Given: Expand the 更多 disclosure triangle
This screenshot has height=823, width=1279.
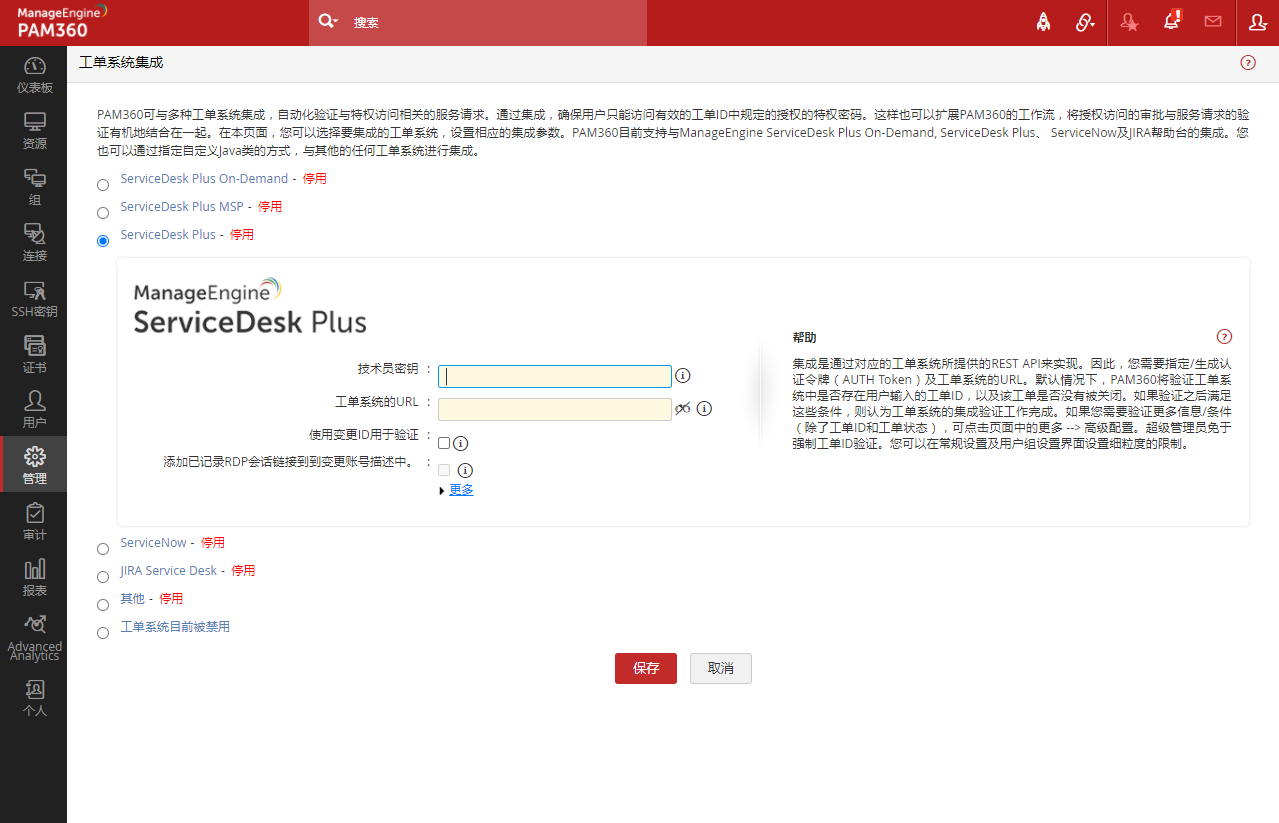Looking at the screenshot, I should point(442,491).
